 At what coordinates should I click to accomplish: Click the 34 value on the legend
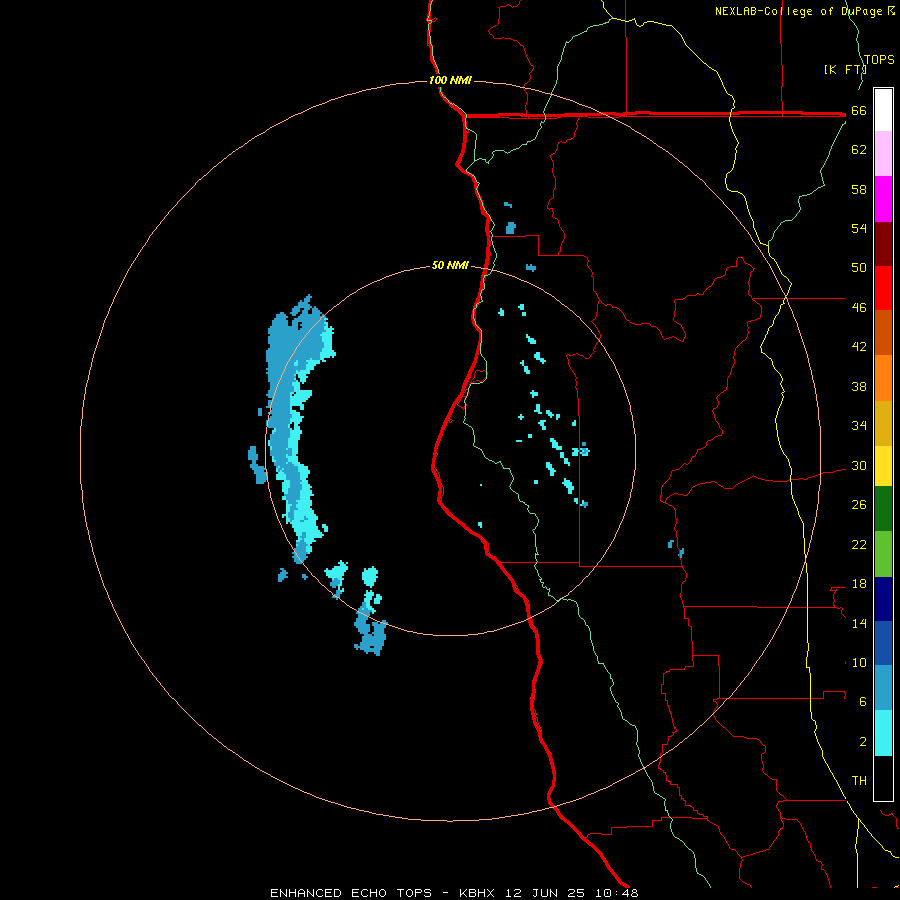click(859, 425)
